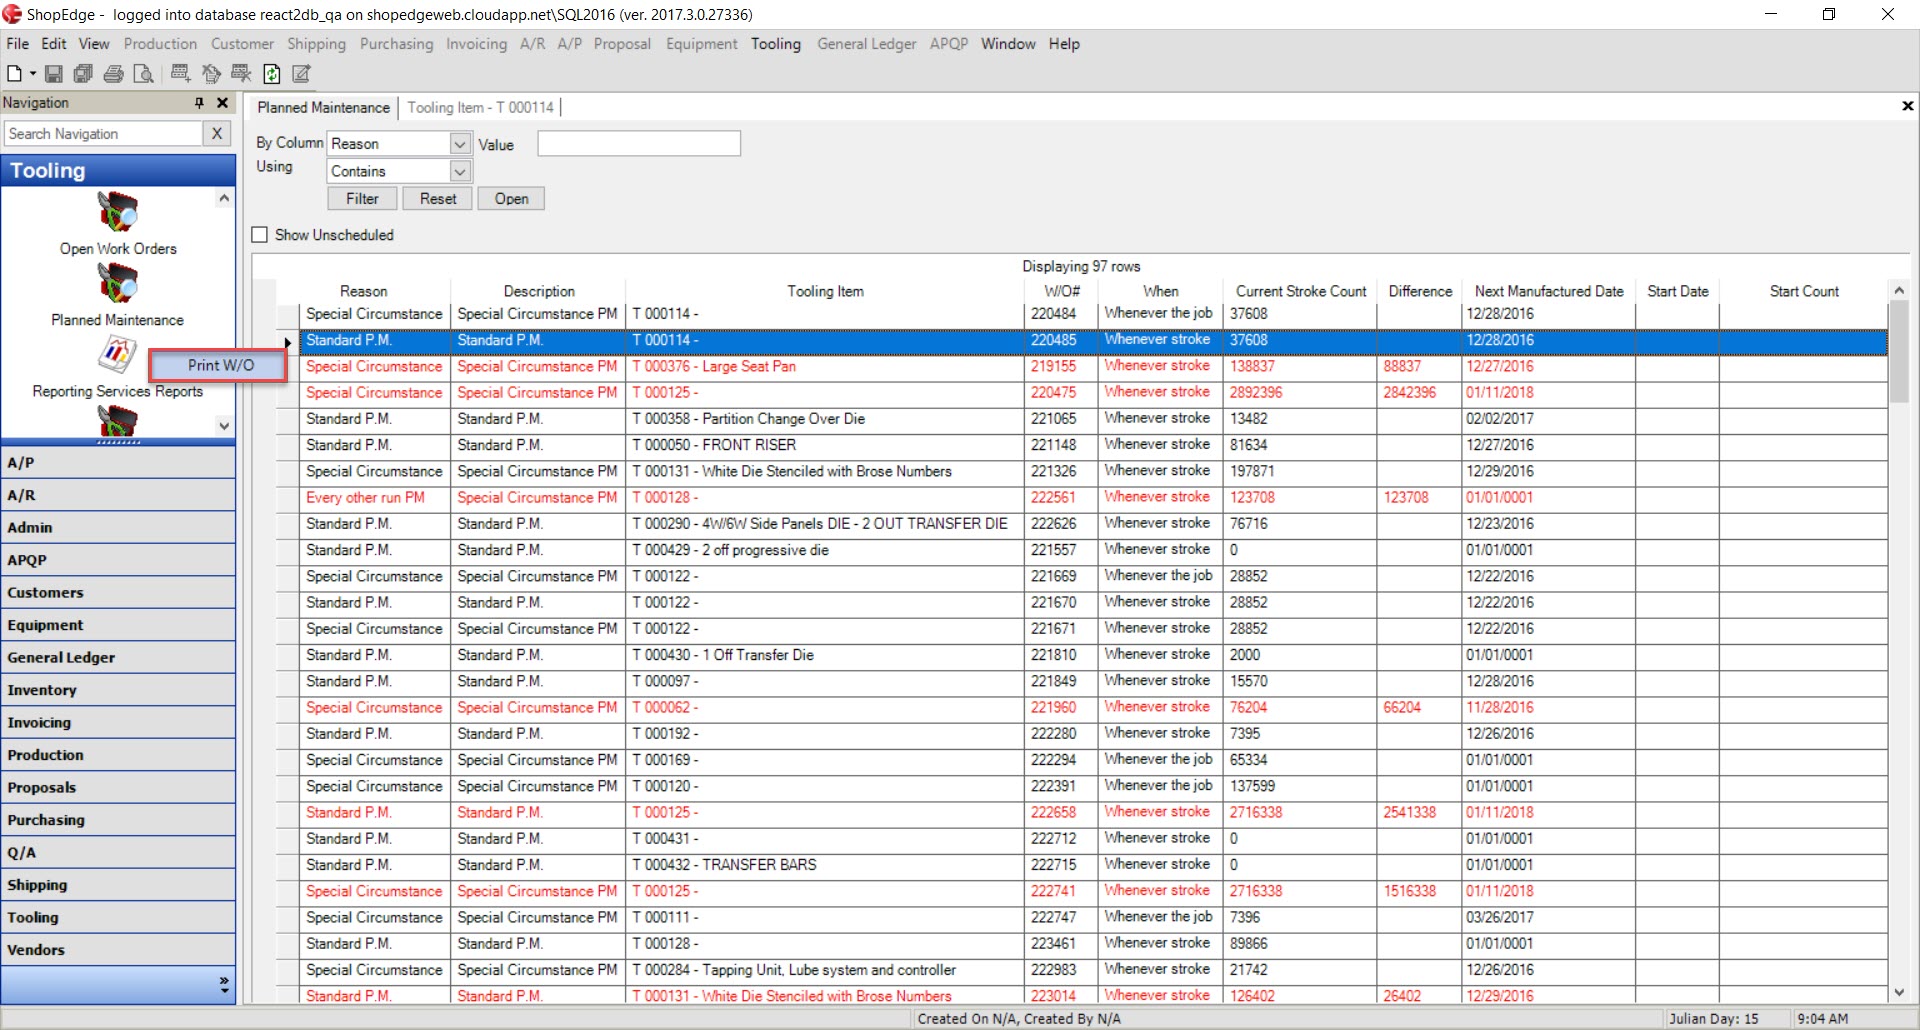Switch to the Planned Maintenance tab
This screenshot has height=1030, width=1920.
[x=323, y=108]
